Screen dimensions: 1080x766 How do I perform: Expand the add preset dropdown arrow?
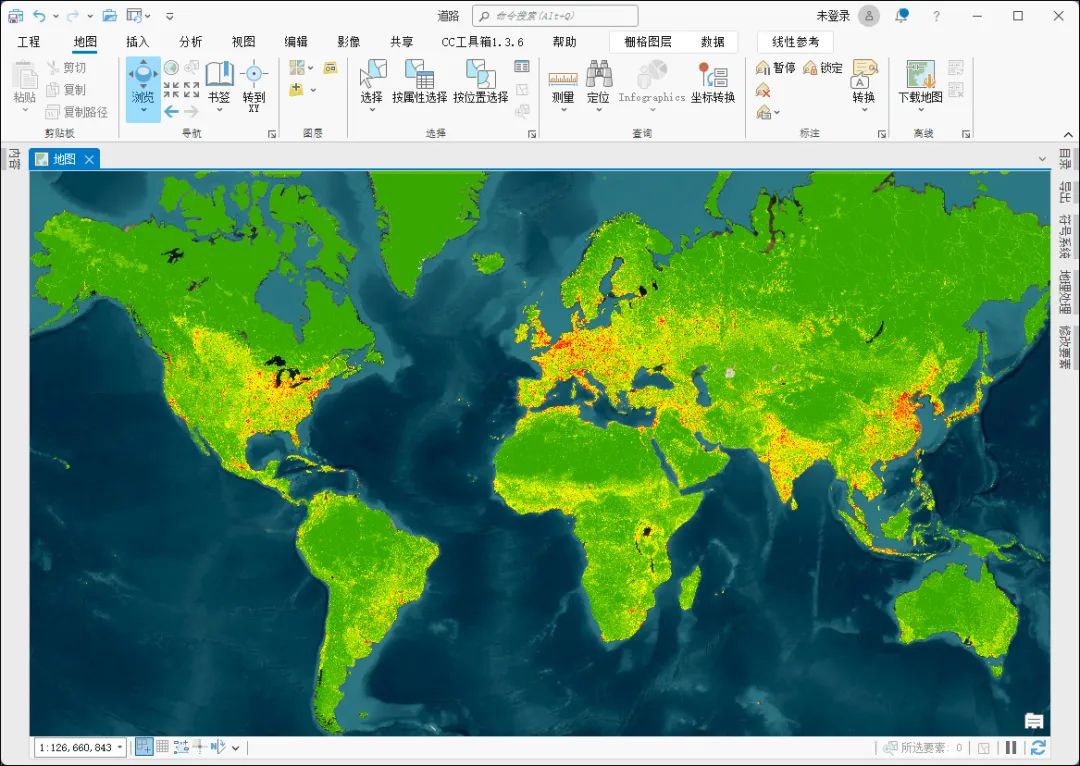coord(313,90)
